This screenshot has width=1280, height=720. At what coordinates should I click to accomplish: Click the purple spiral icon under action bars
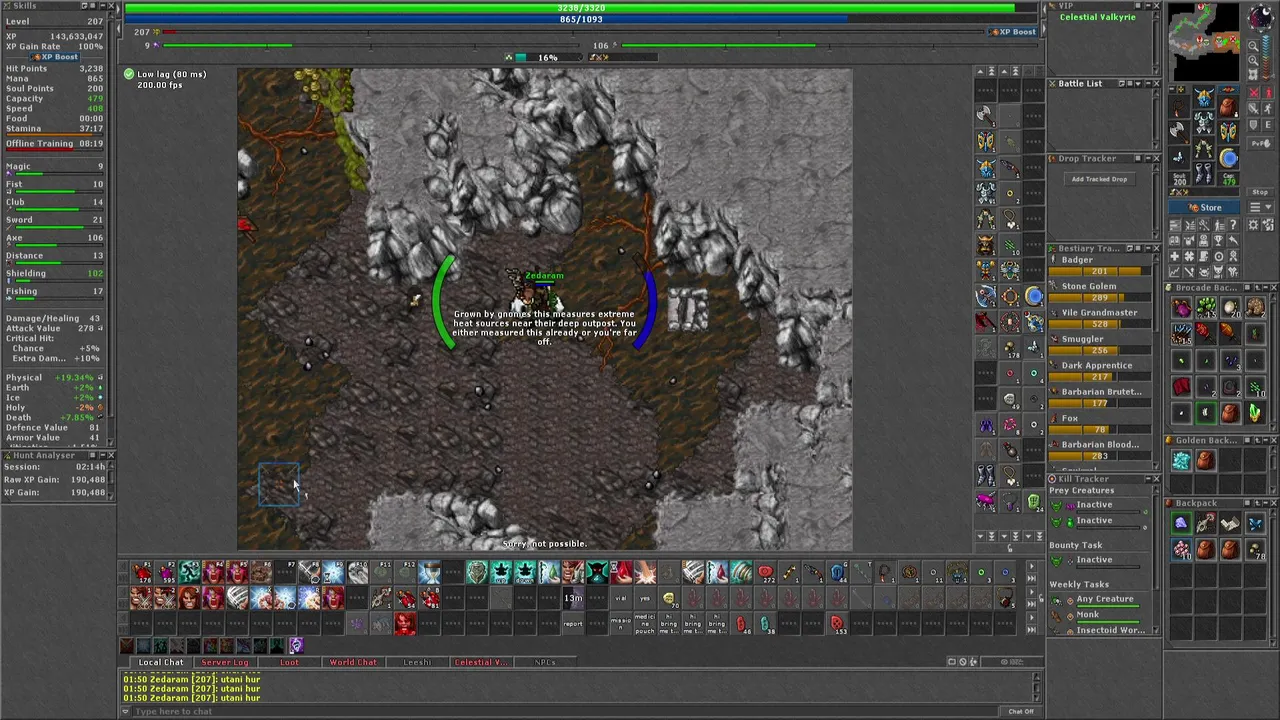(x=296, y=645)
